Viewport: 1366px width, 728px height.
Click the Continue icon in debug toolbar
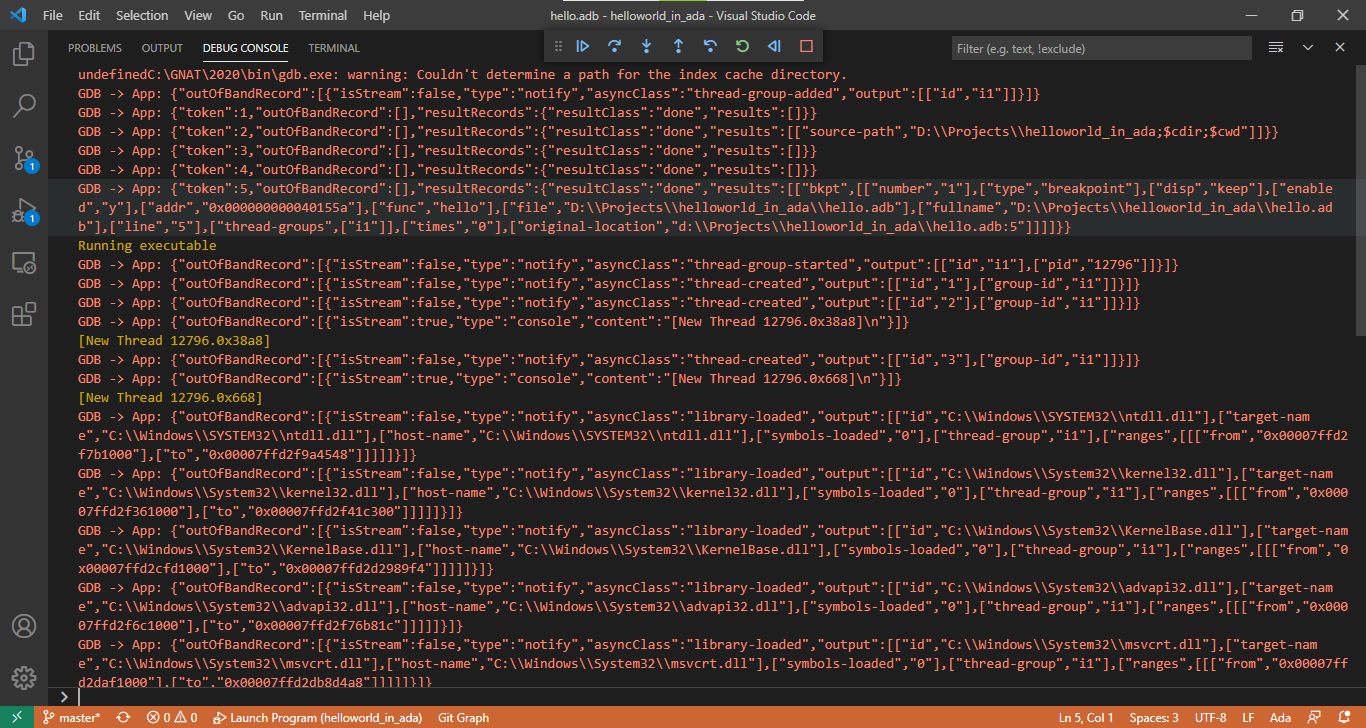[x=583, y=46]
